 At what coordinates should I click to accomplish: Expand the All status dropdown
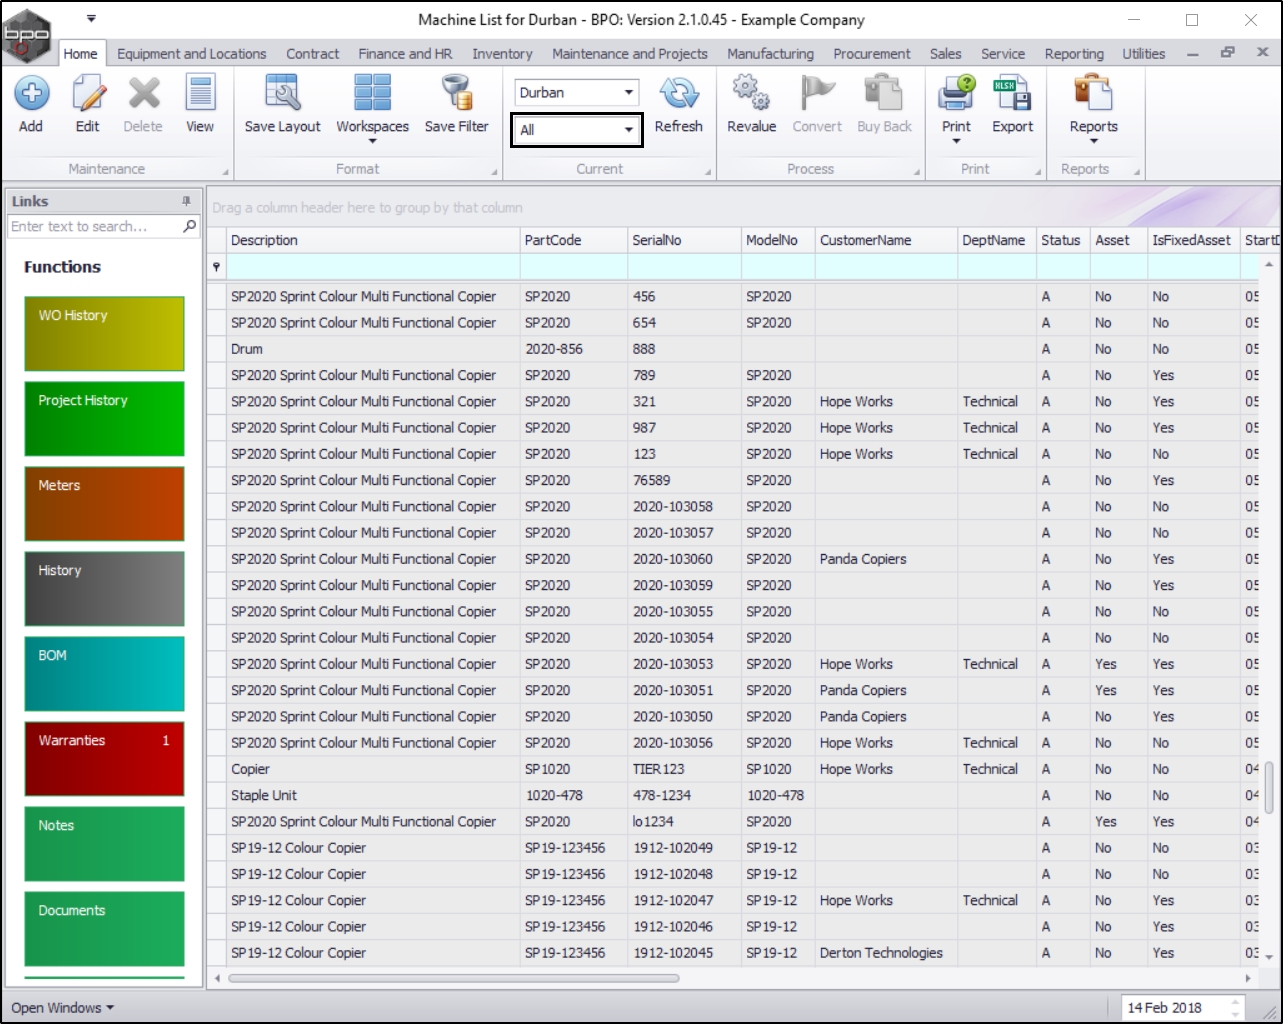[628, 130]
